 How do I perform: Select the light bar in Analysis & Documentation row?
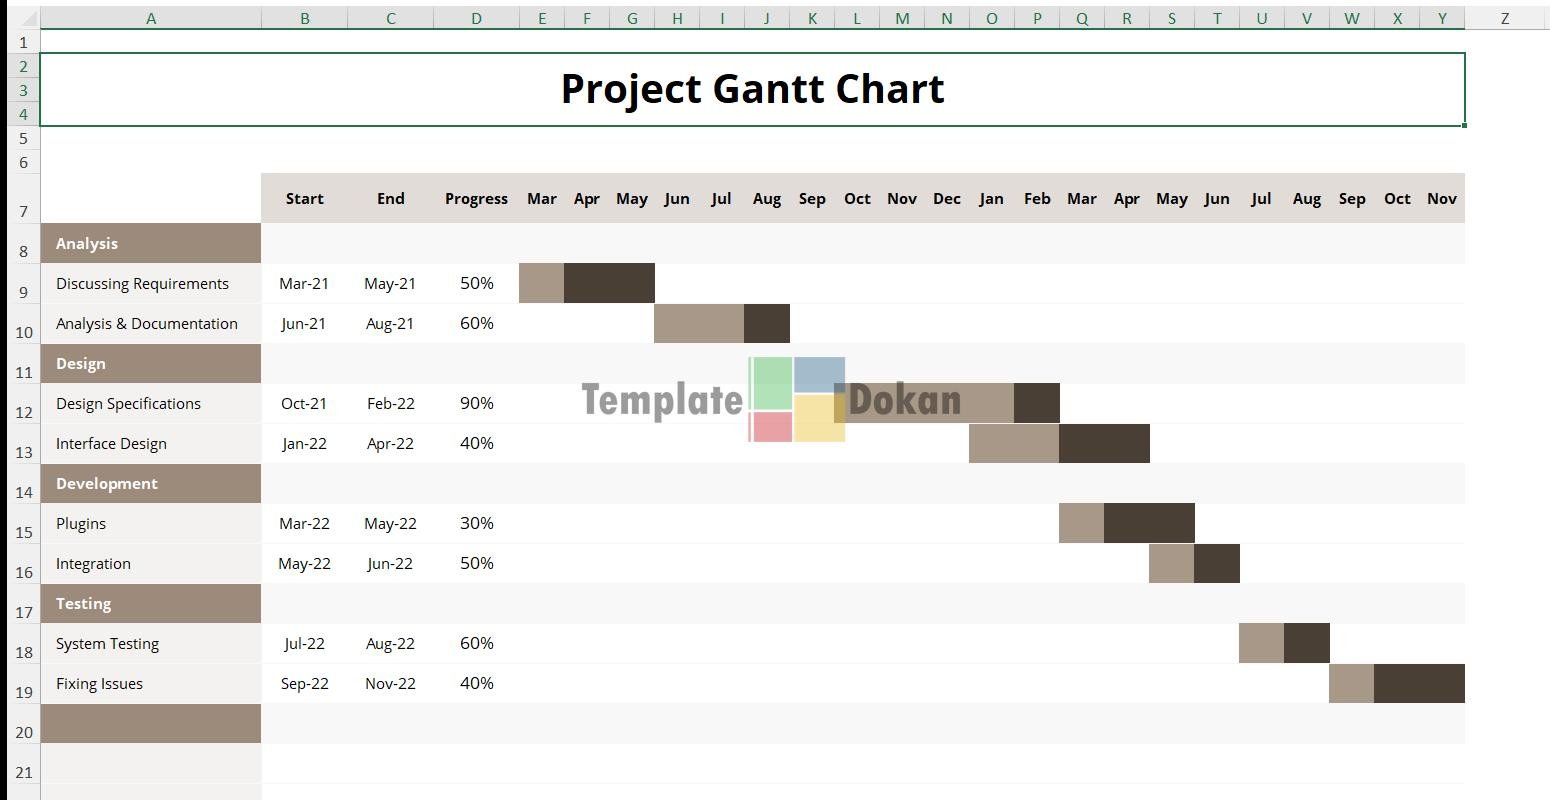coord(699,324)
